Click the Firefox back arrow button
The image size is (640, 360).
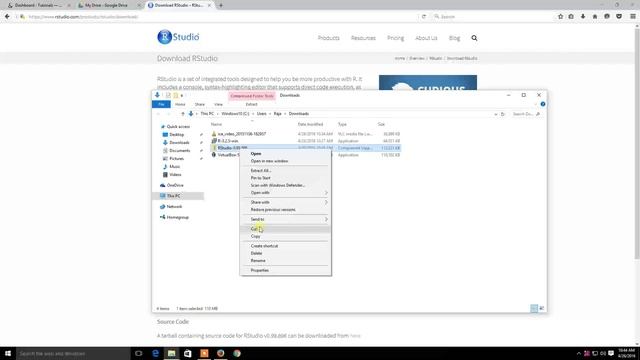7,16
